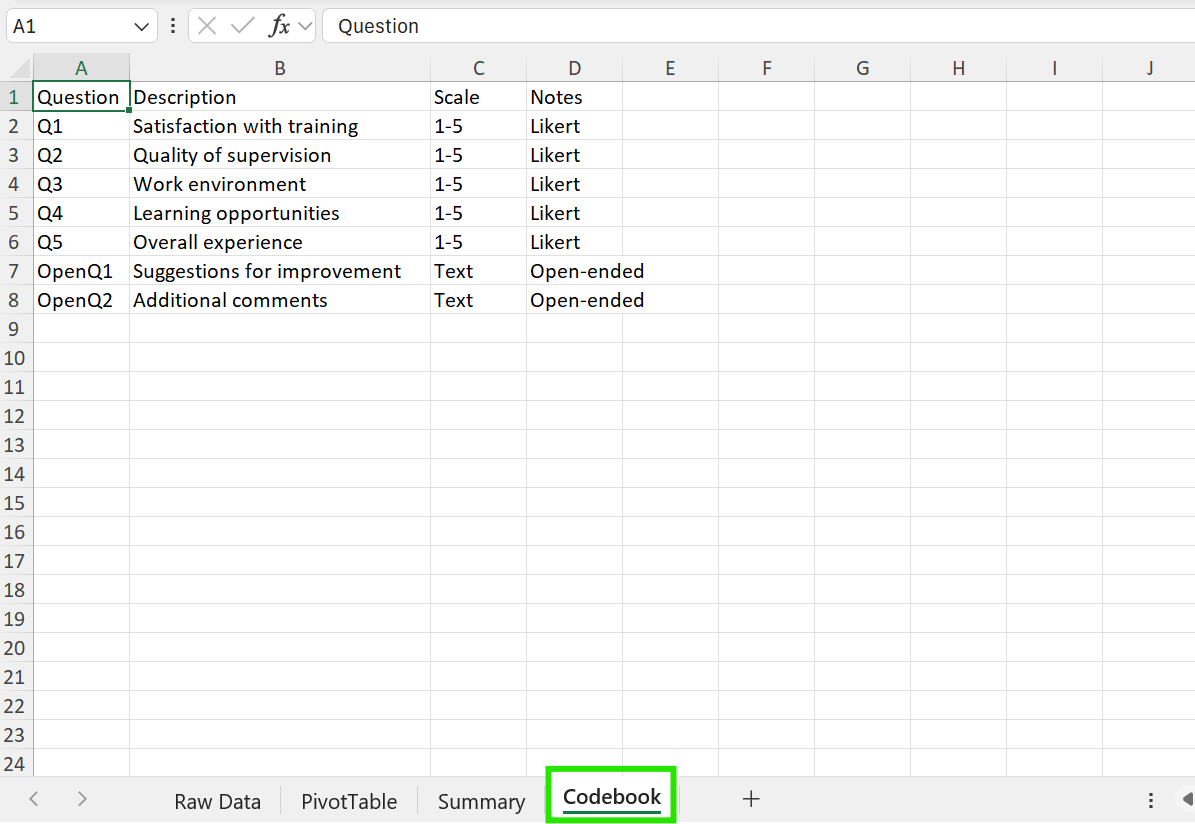Click the cell Learning opportunities
Screen dimensions: 1195x824
coord(280,213)
